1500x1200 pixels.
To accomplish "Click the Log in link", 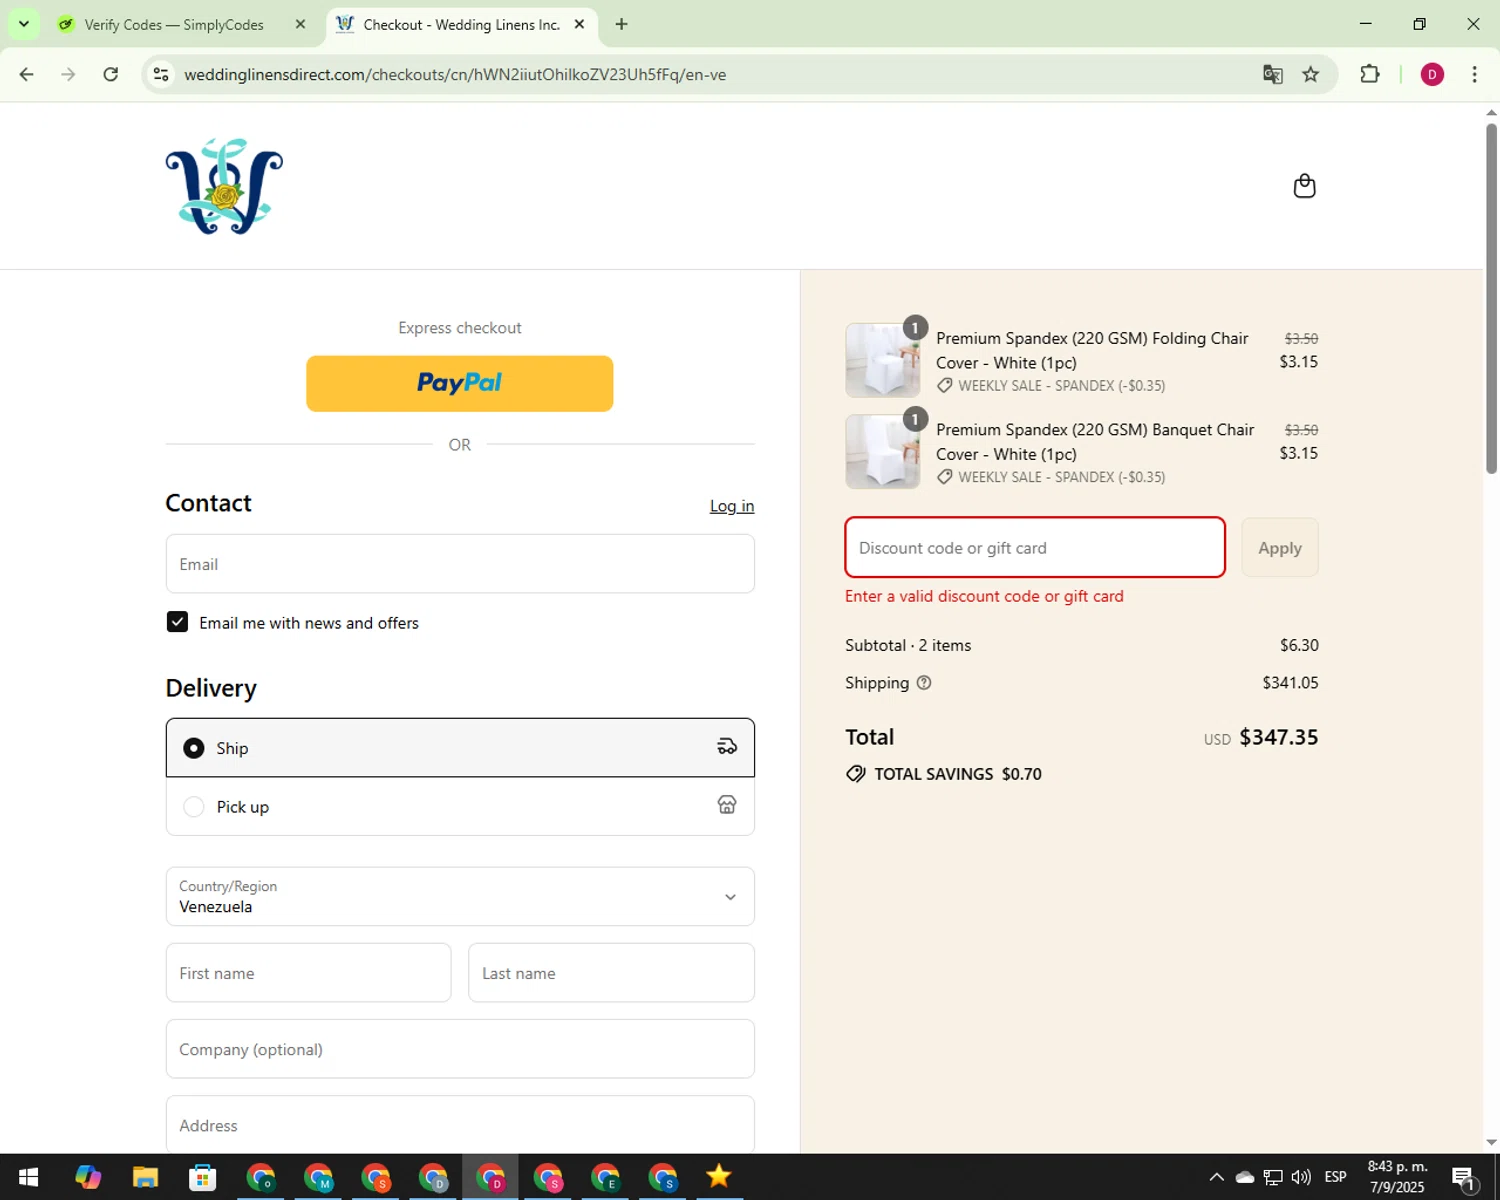I will (732, 506).
